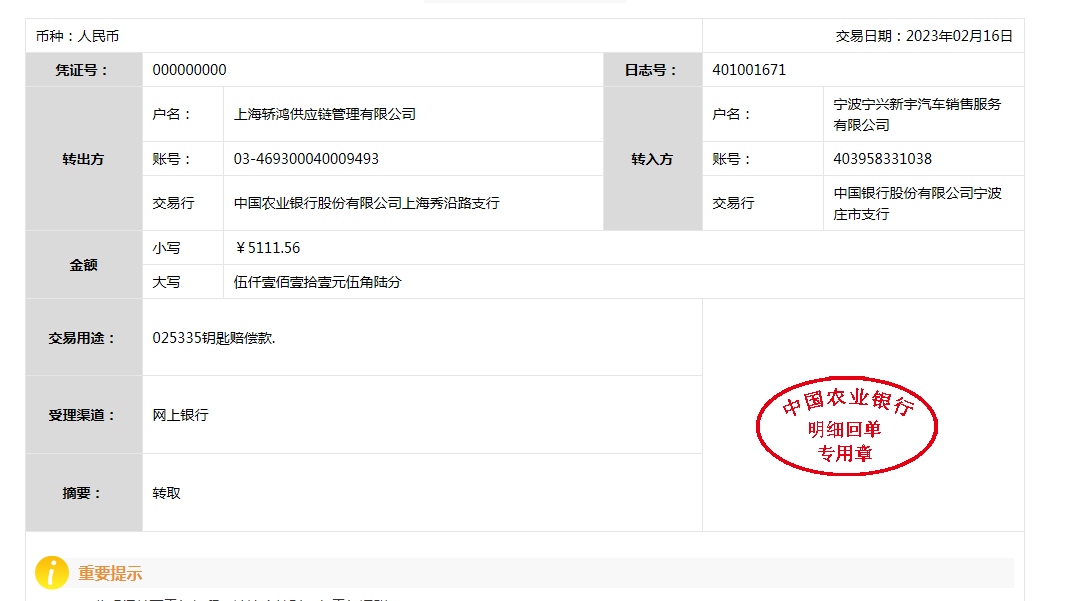This screenshot has width=1077, height=601.
Task: Click payer account 03-469300040009493
Action: (306, 159)
